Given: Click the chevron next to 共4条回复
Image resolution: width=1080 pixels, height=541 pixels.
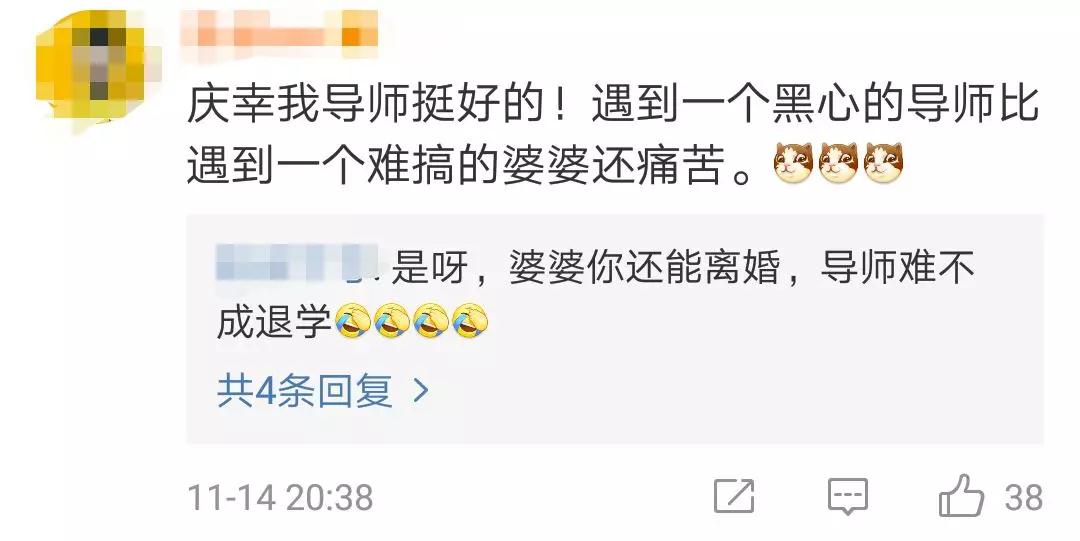Looking at the screenshot, I should coord(420,391).
